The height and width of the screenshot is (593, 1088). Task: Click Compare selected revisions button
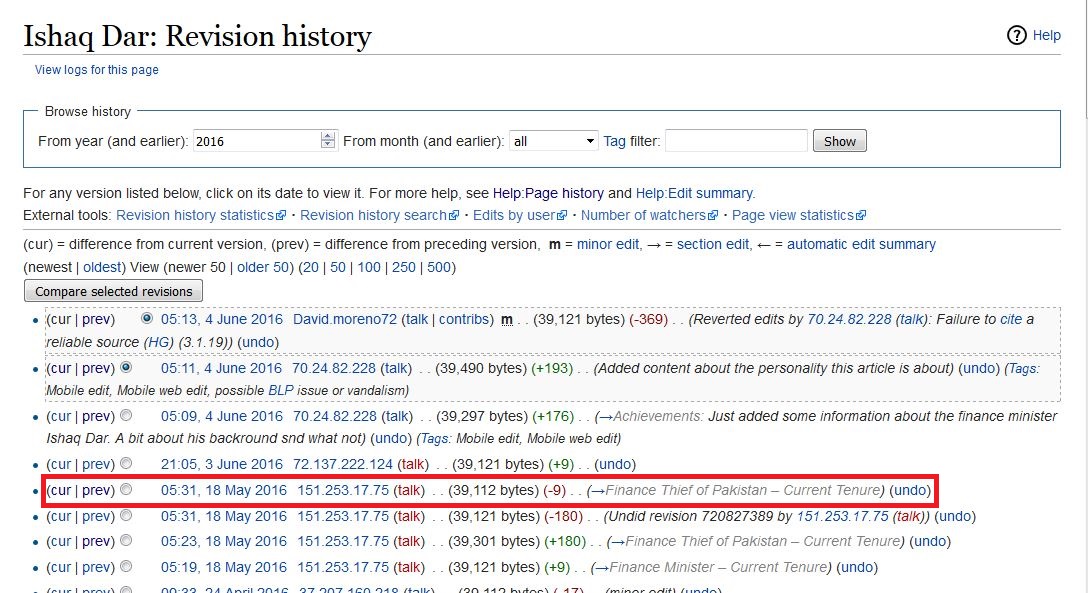point(113,291)
